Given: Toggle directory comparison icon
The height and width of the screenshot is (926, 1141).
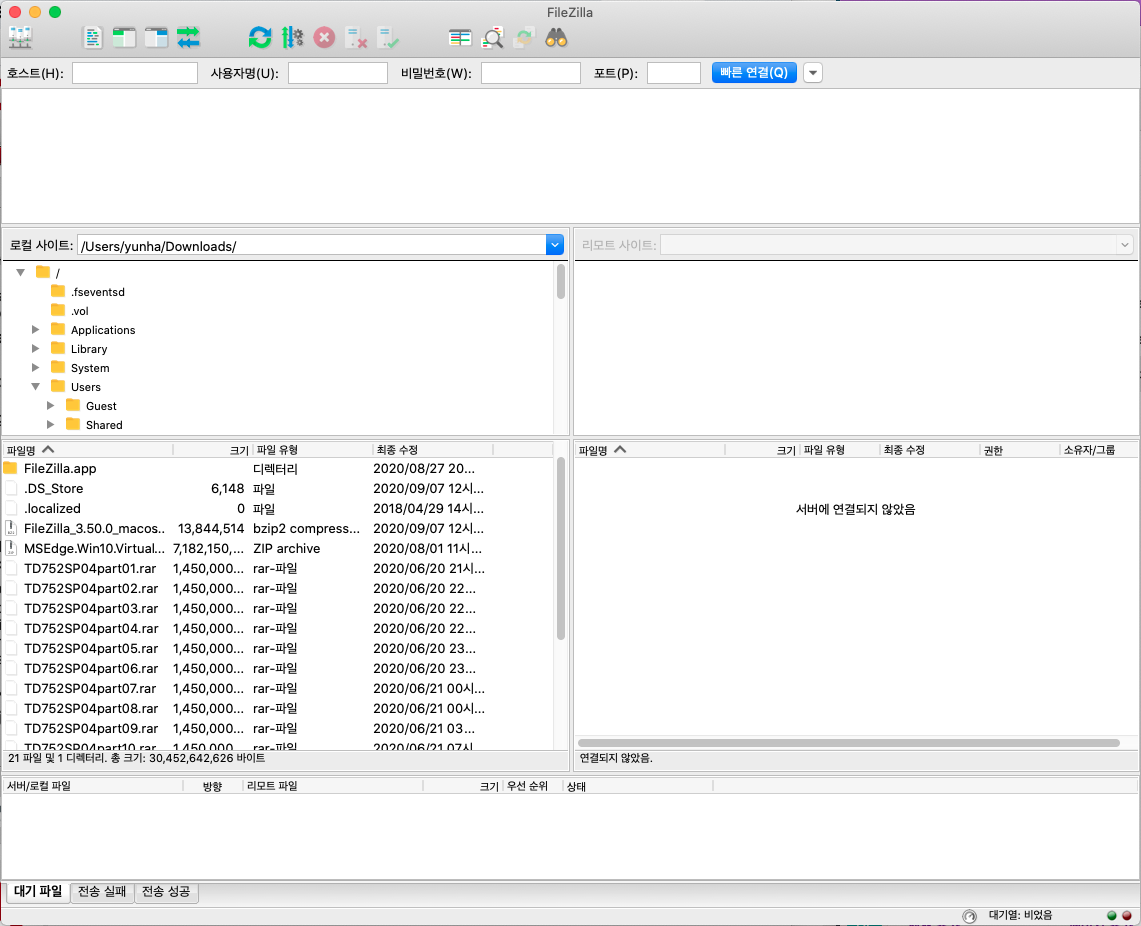Looking at the screenshot, I should pos(493,37).
